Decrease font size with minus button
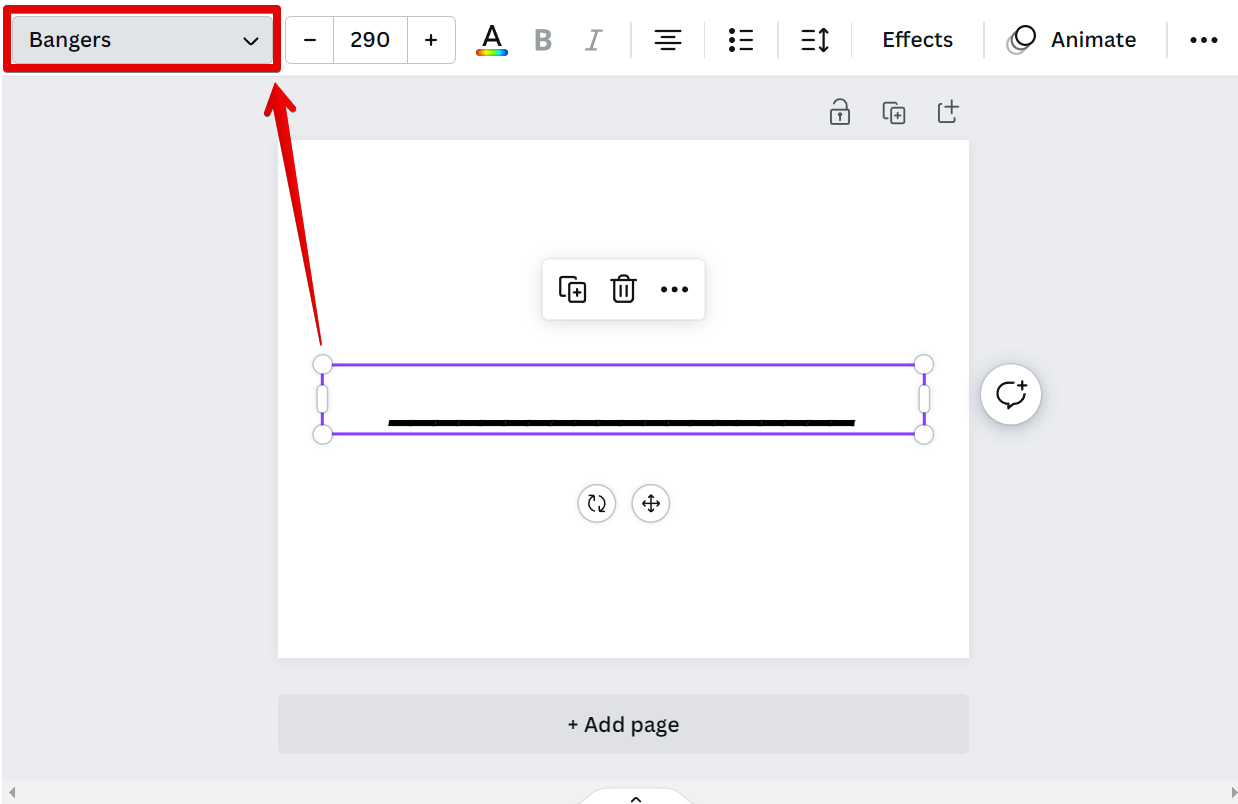Image resolution: width=1238 pixels, height=804 pixels. coord(310,40)
